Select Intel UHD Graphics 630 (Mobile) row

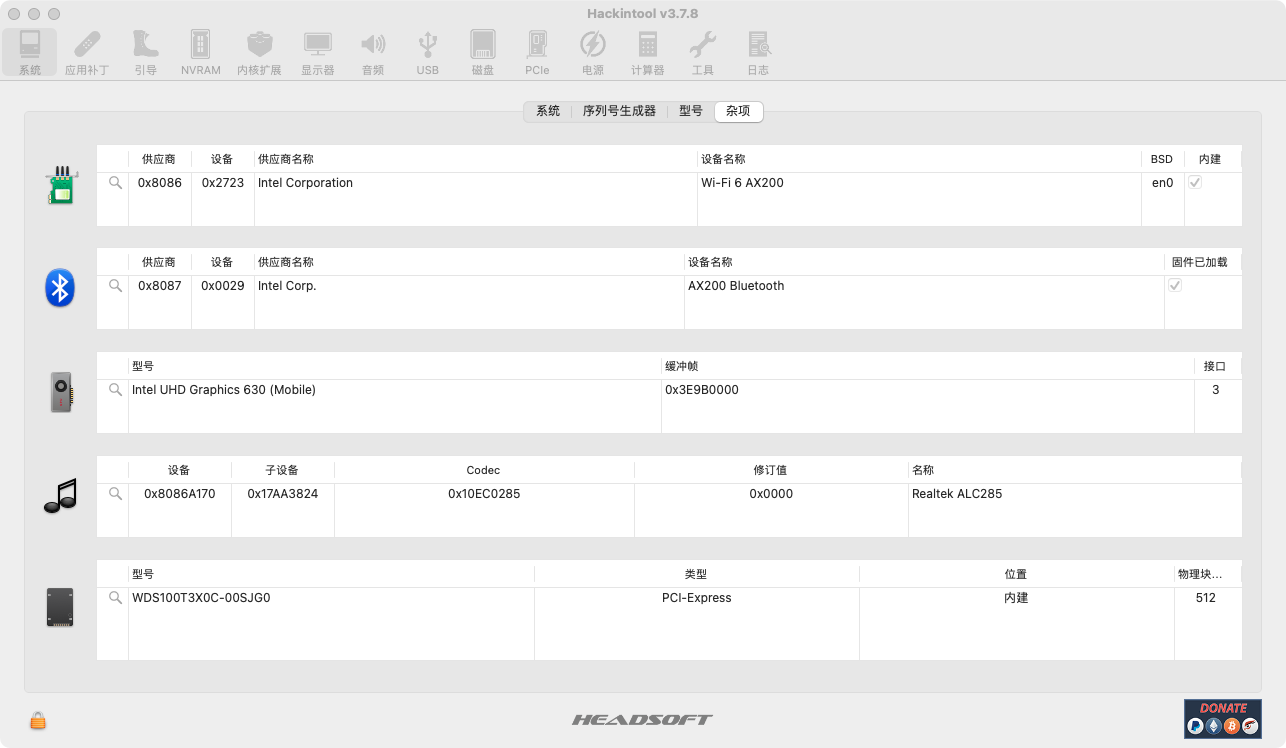click(x=224, y=390)
